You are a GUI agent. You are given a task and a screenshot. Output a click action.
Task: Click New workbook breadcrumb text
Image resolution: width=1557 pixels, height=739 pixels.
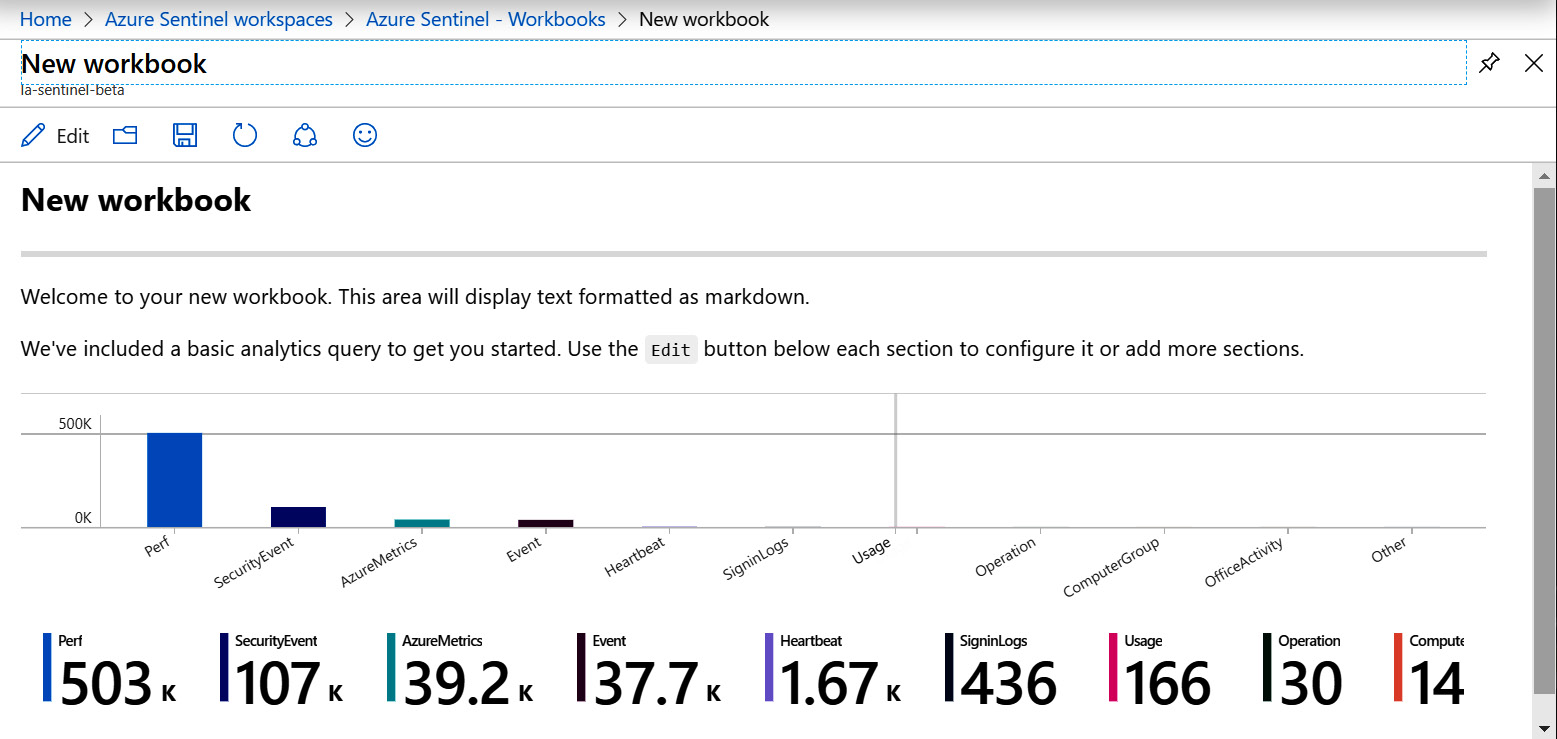[x=704, y=19]
